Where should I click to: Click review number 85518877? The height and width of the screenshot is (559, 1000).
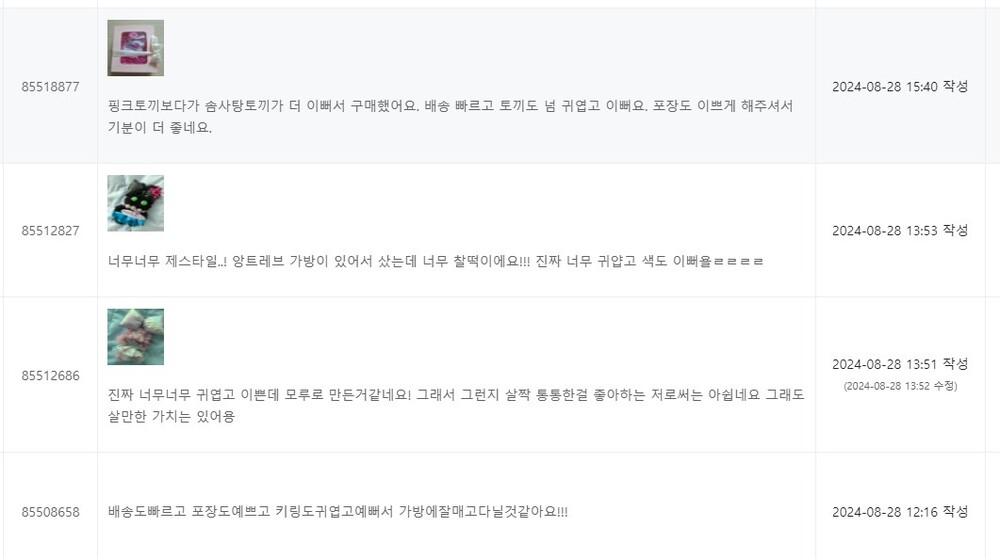point(49,87)
